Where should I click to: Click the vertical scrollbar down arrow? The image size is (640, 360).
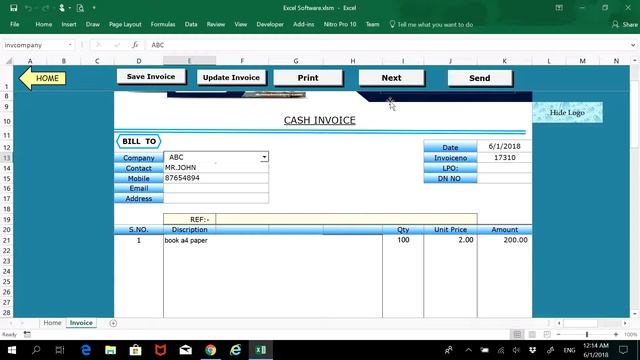pos(634,313)
